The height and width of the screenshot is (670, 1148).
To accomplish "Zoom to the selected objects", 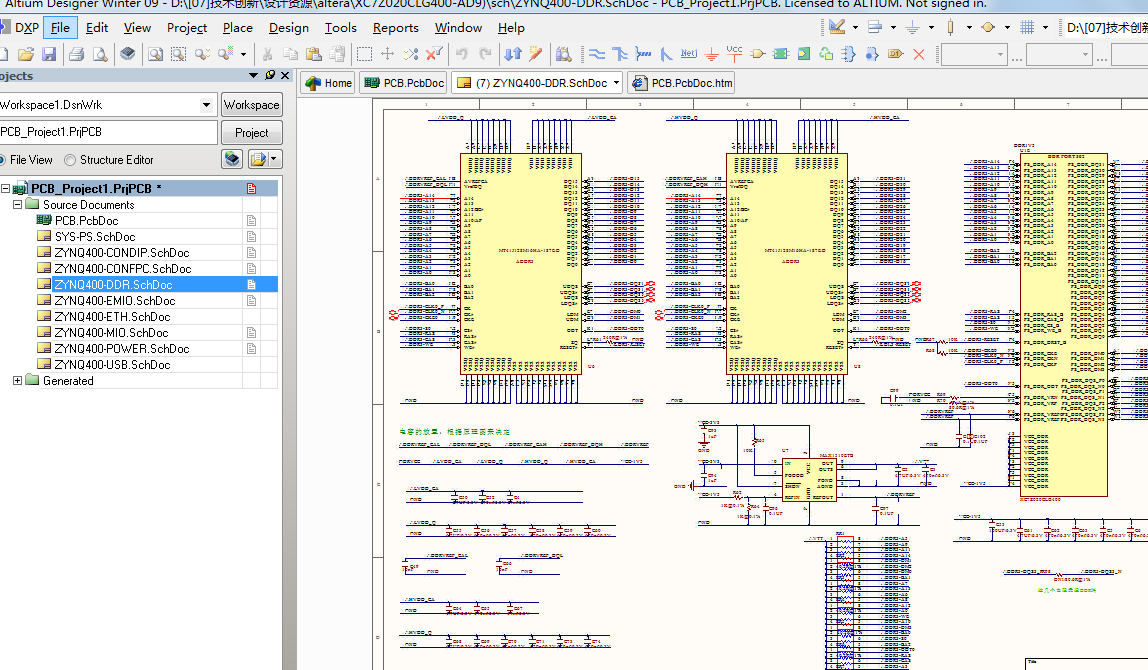I will pos(202,54).
